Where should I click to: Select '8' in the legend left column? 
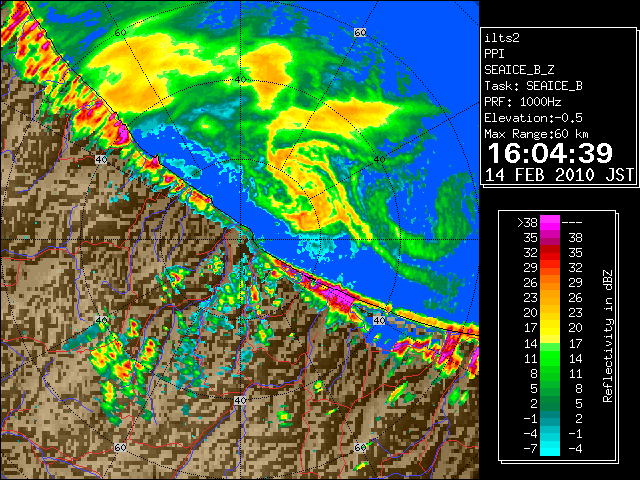(534, 373)
